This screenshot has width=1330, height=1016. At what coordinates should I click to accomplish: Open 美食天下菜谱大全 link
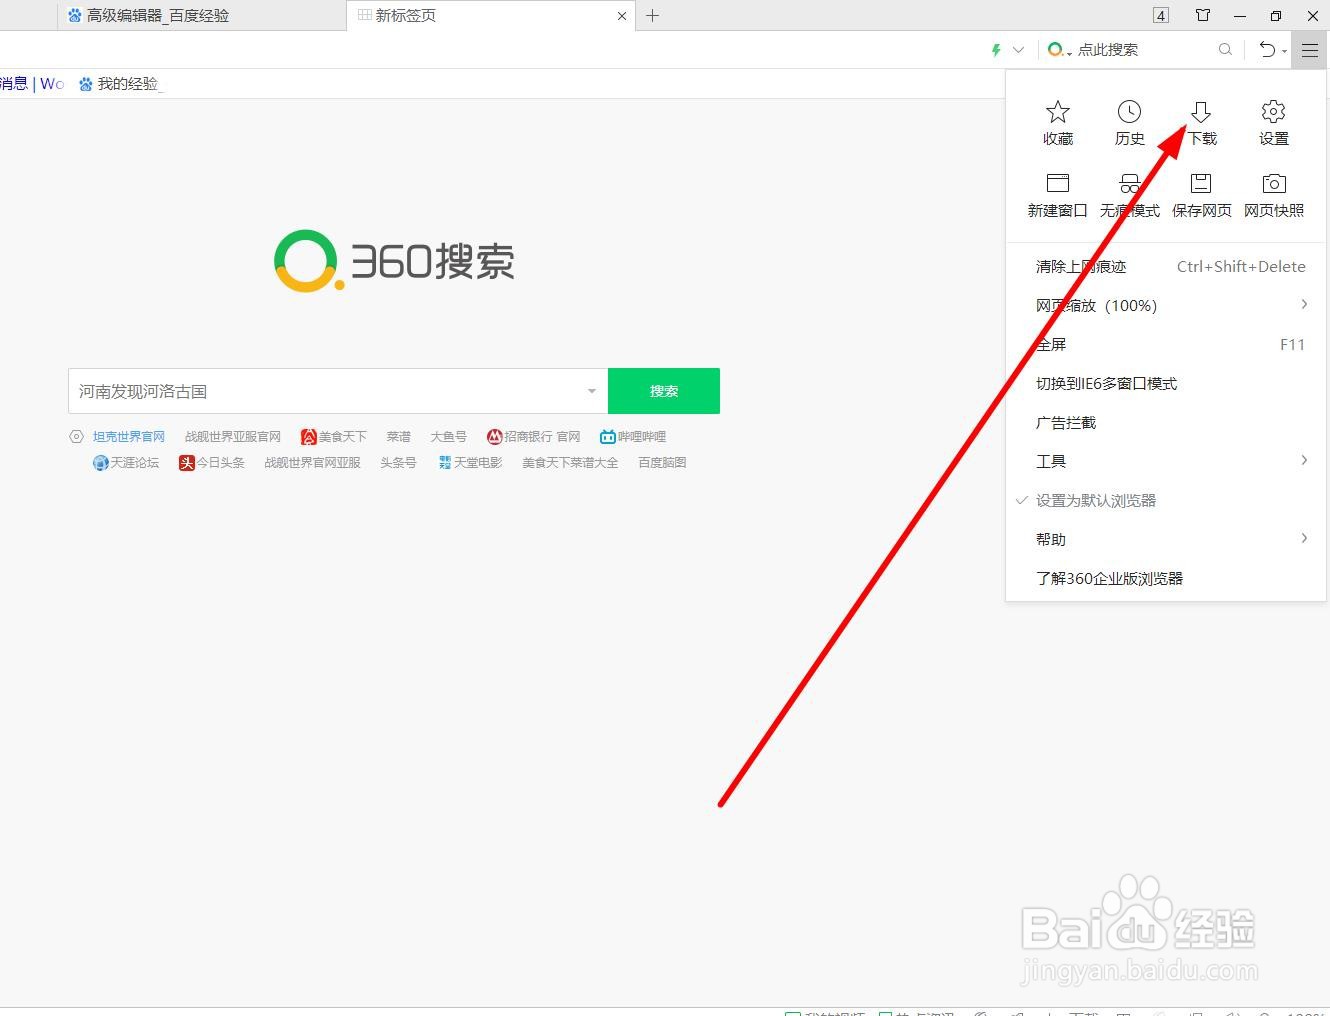(x=570, y=463)
